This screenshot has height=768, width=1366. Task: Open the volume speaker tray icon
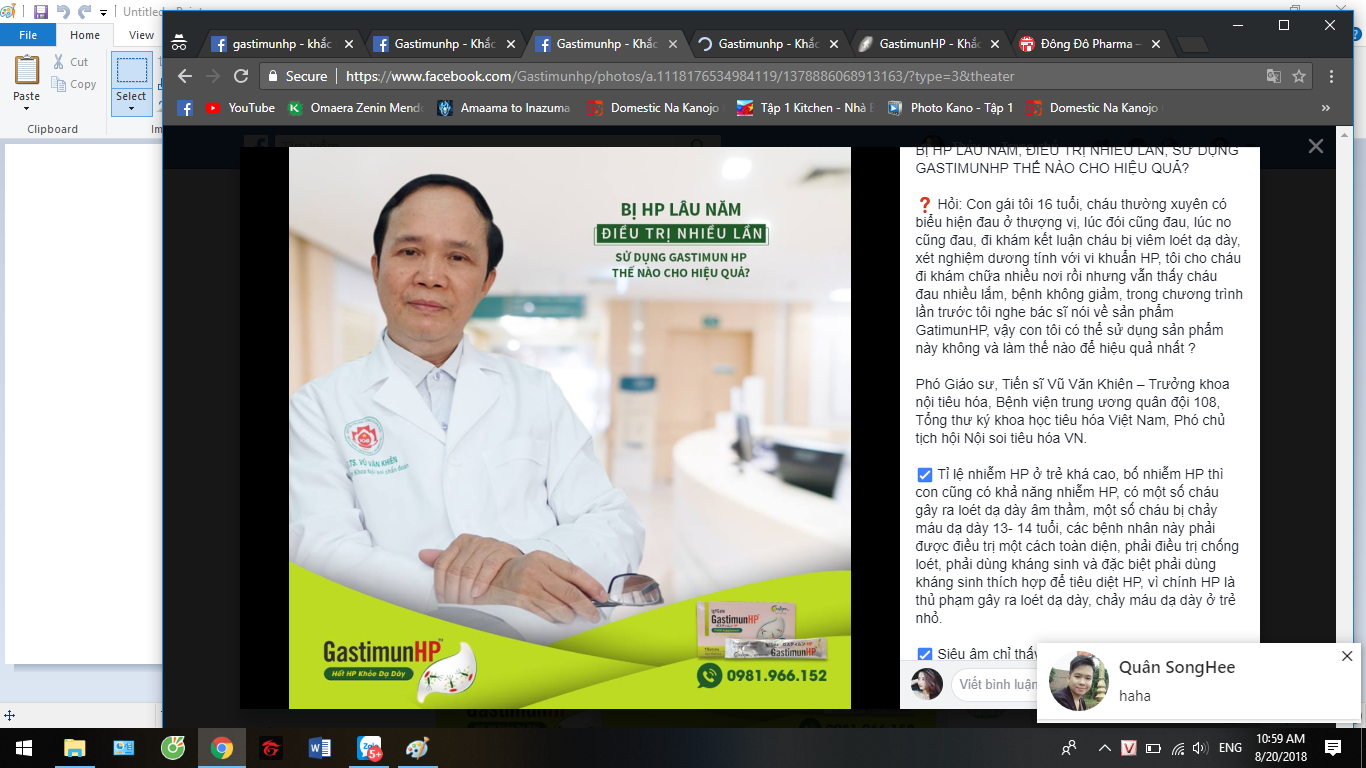(x=1201, y=747)
